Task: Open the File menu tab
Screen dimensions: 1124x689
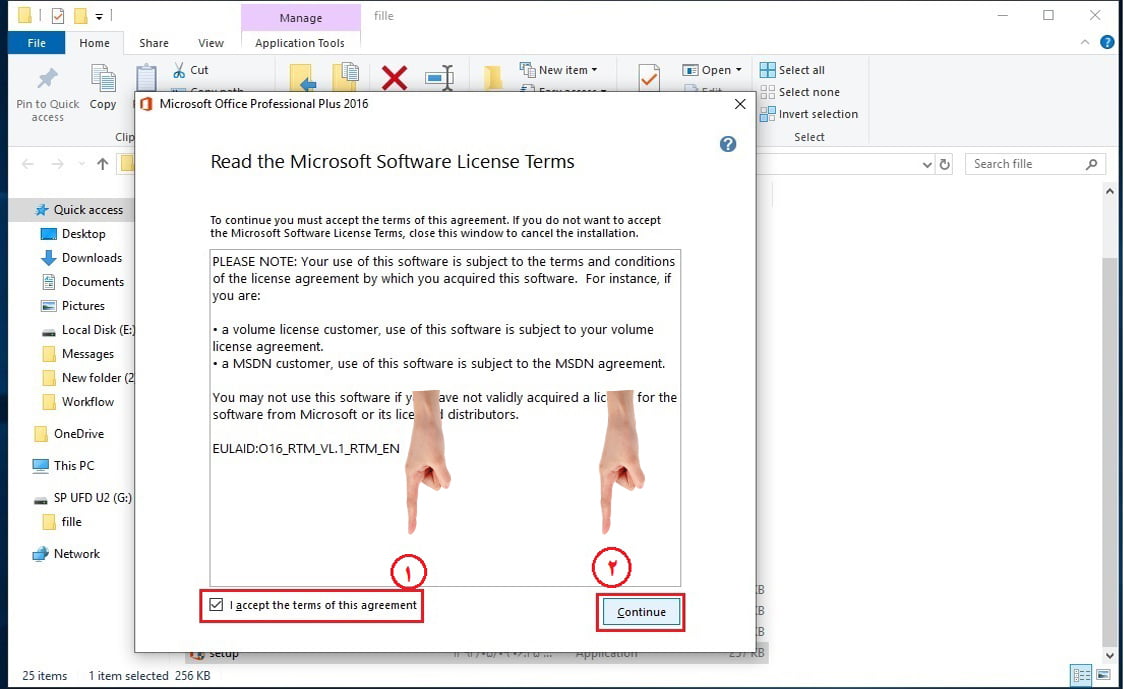Action: 37,43
